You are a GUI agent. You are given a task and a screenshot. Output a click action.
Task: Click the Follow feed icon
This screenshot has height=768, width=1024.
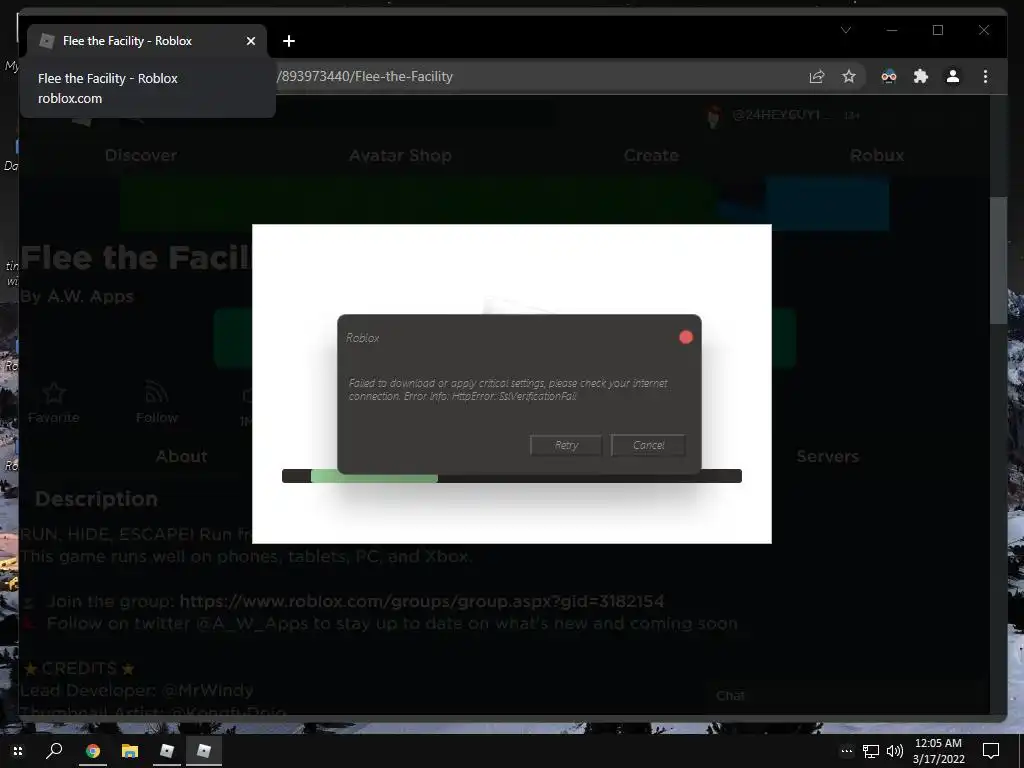pyautogui.click(x=157, y=392)
